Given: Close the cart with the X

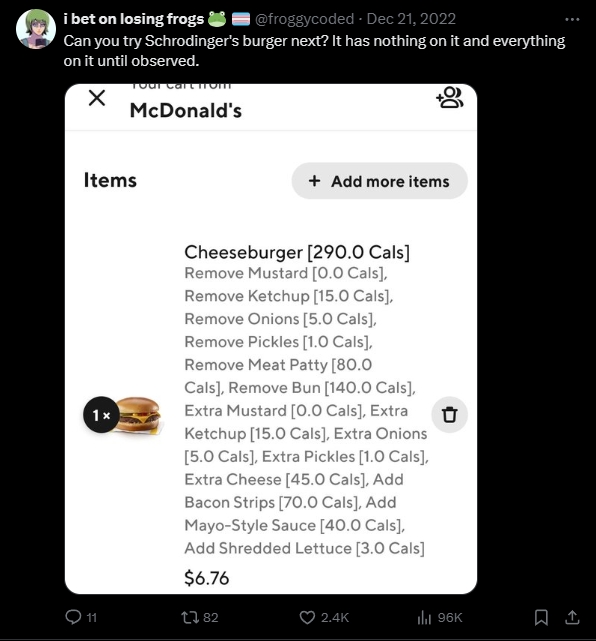Looking at the screenshot, I should (x=97, y=98).
